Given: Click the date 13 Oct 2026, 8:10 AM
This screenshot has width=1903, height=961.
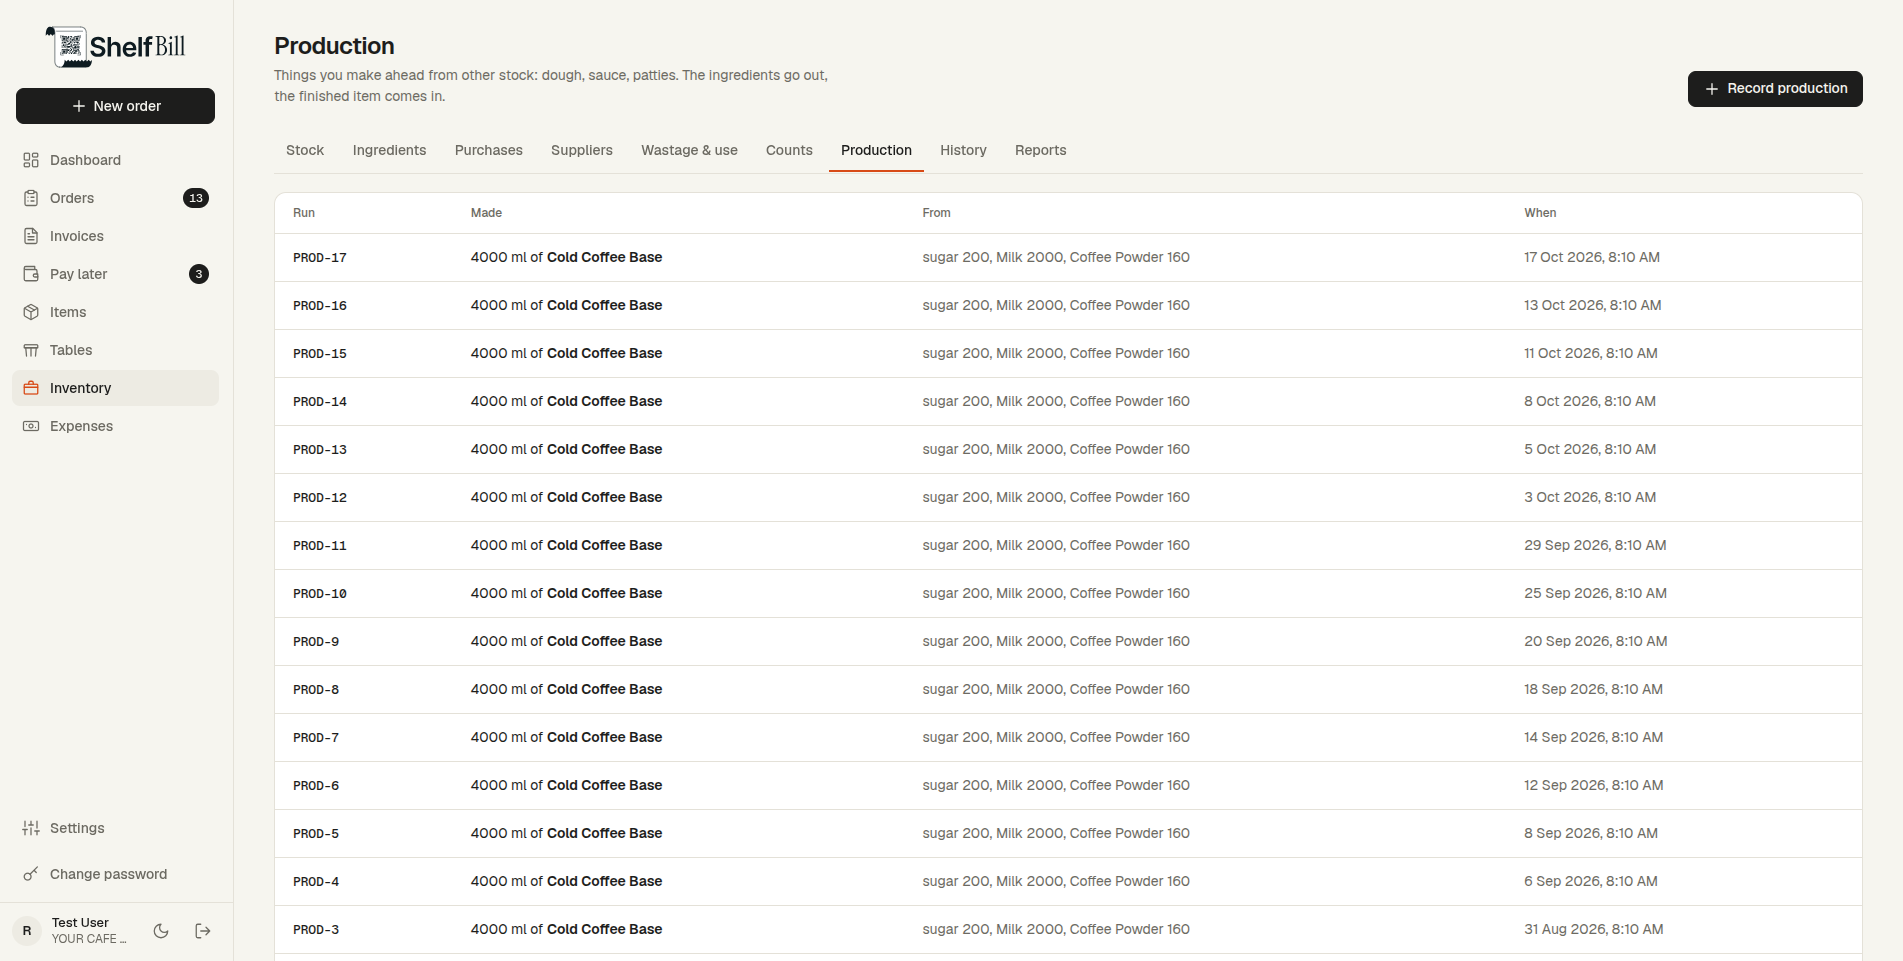Looking at the screenshot, I should click(1592, 305).
